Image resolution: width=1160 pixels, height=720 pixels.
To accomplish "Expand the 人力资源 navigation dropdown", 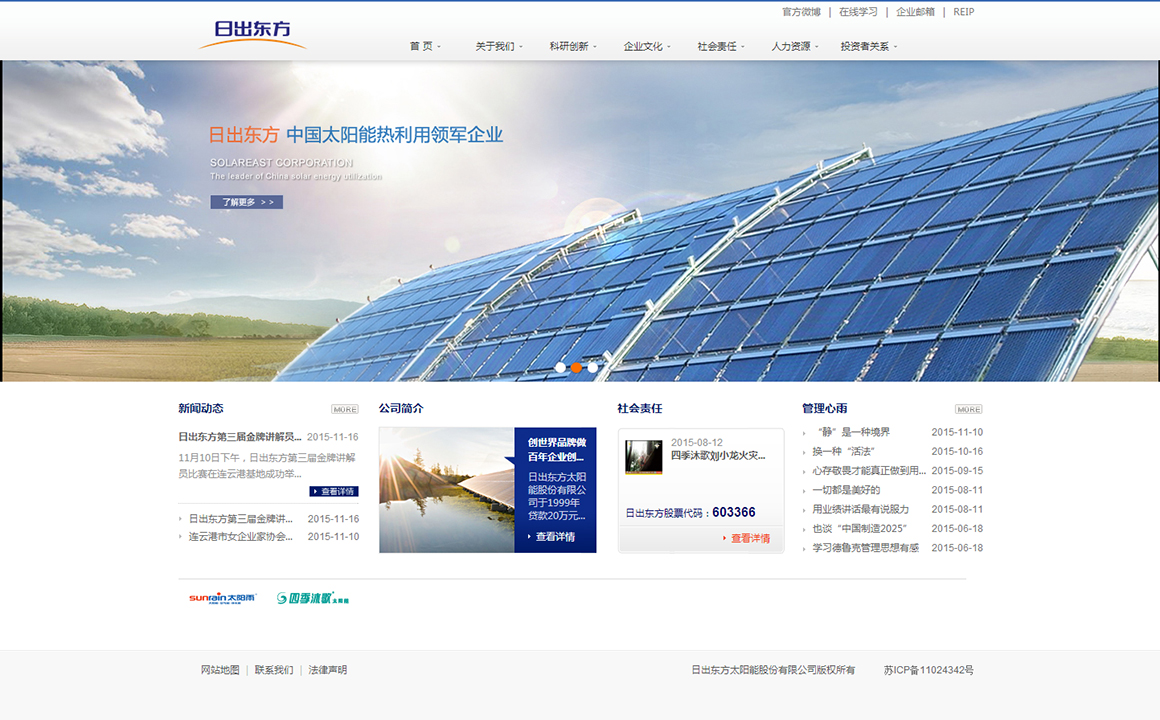I will pos(795,46).
